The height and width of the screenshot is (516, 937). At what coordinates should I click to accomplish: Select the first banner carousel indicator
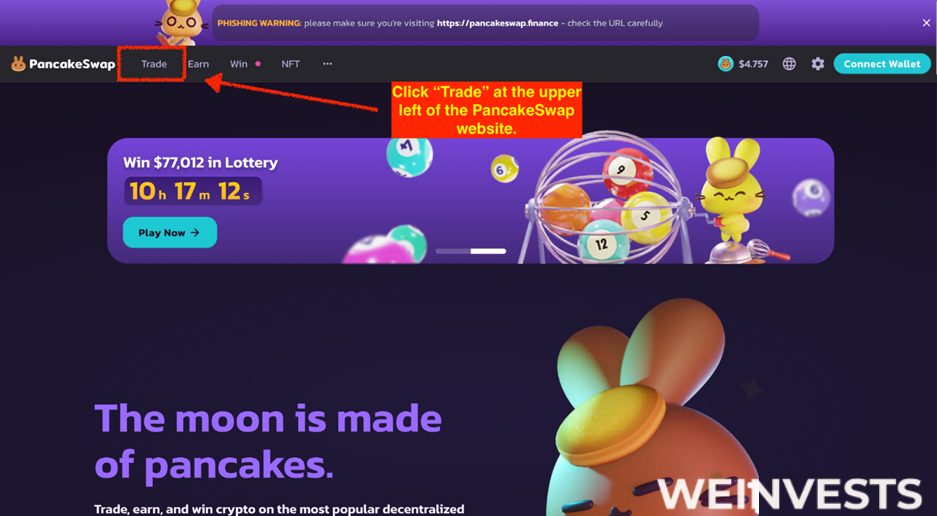[x=453, y=251]
